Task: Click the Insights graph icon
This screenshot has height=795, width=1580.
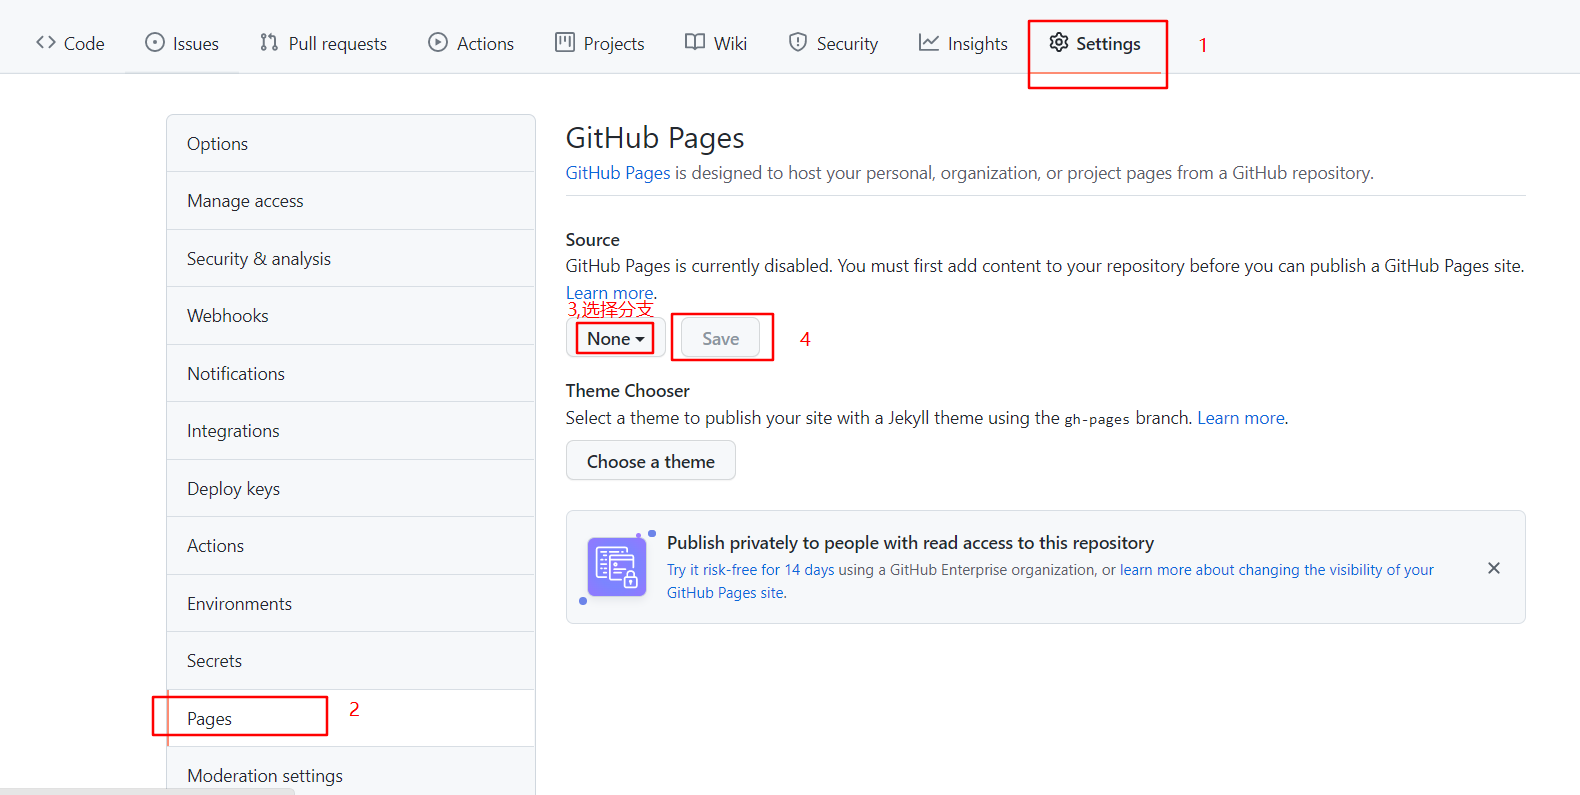Action: (x=929, y=42)
